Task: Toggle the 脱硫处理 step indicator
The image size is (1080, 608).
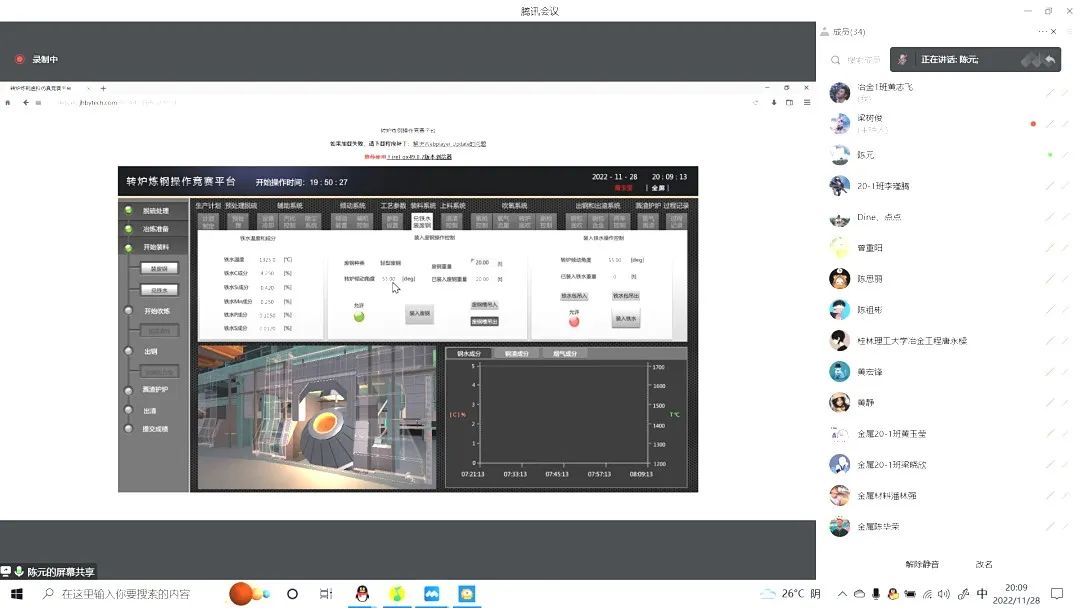Action: [x=128, y=211]
